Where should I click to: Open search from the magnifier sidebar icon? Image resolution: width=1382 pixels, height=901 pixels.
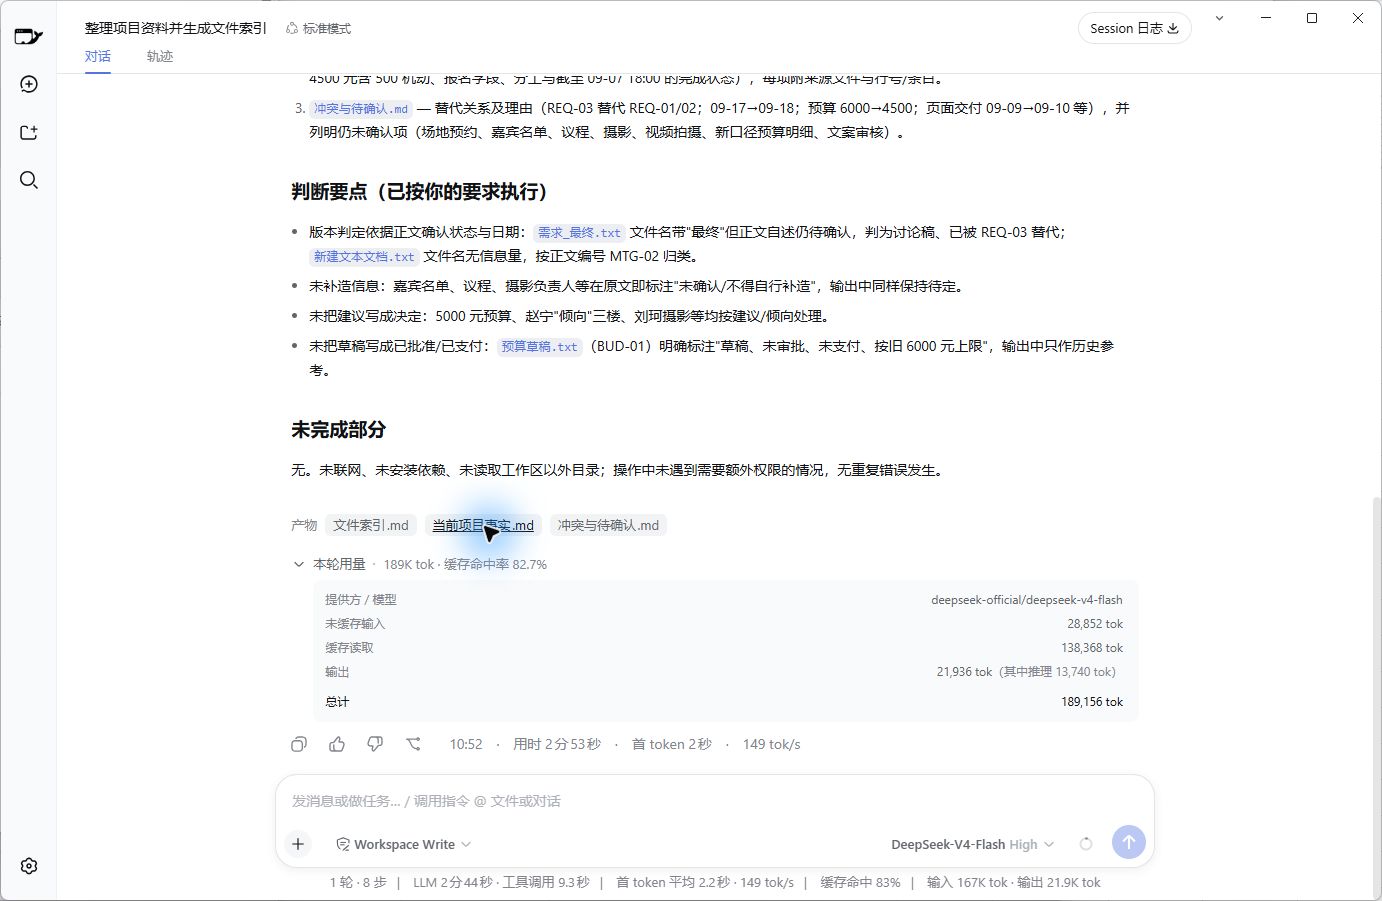tap(29, 180)
